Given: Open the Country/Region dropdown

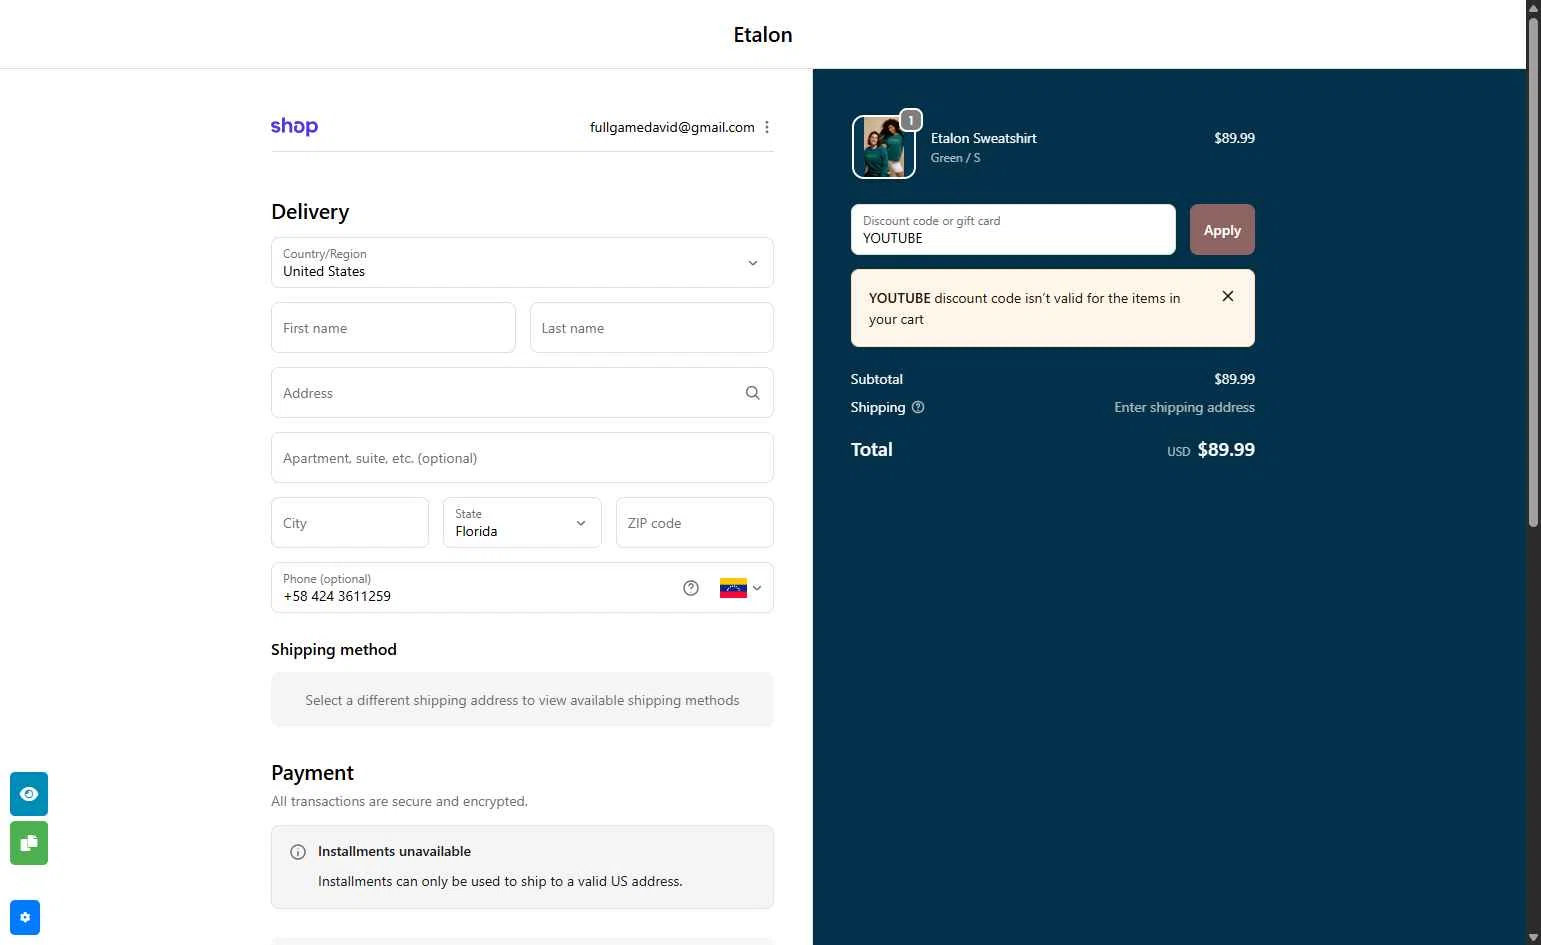Looking at the screenshot, I should [x=522, y=263].
